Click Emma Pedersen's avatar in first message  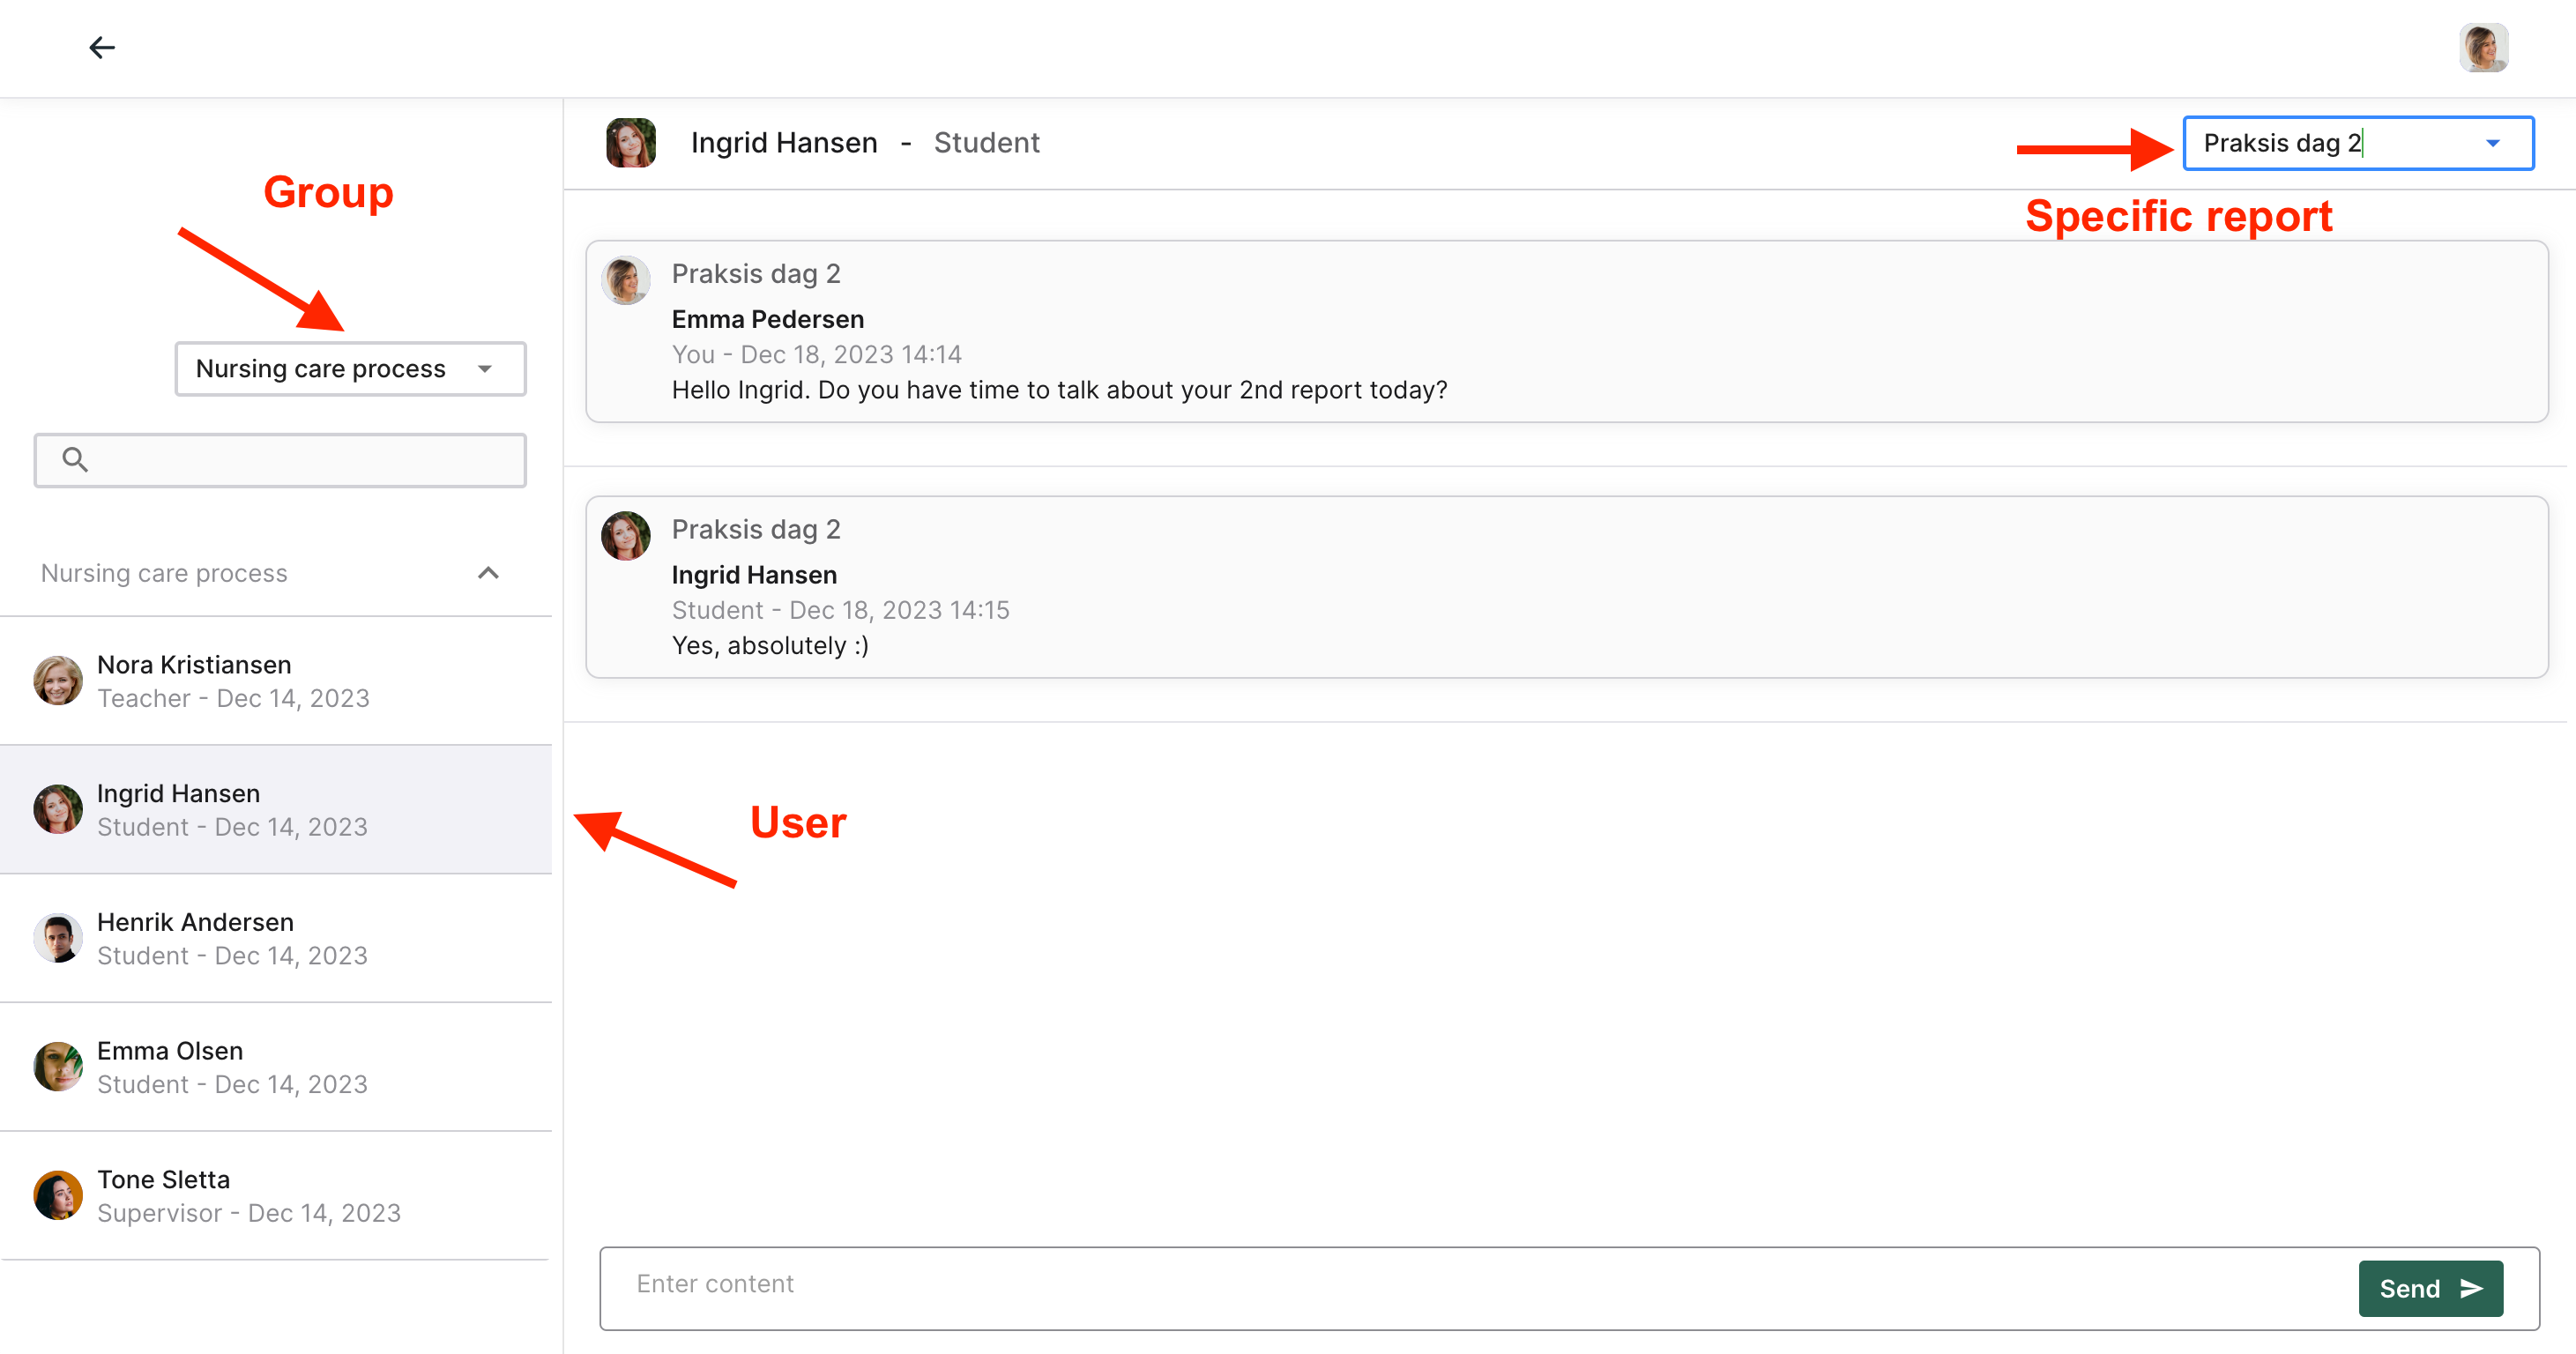[626, 280]
